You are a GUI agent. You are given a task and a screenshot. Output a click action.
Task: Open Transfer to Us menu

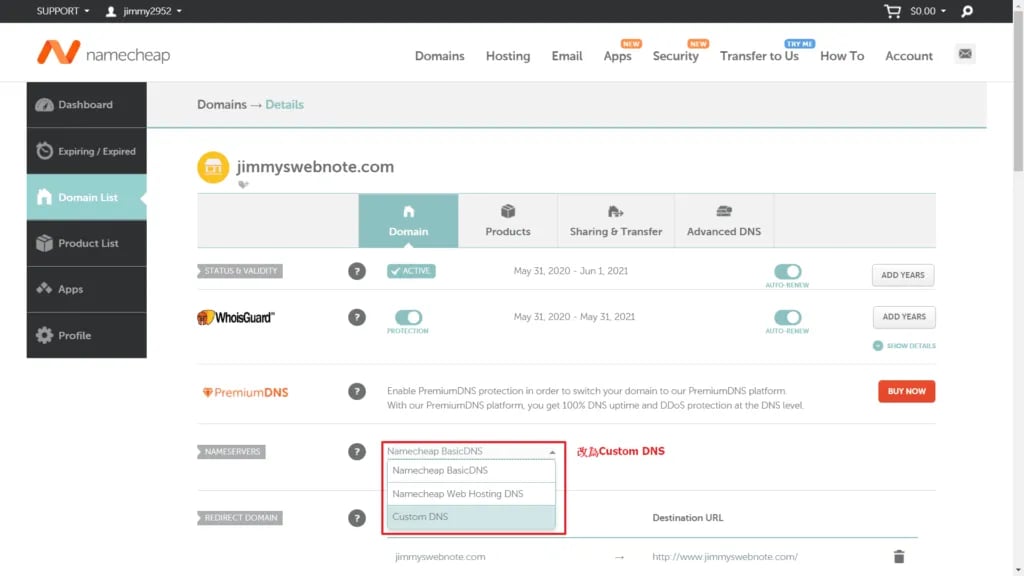(759, 56)
